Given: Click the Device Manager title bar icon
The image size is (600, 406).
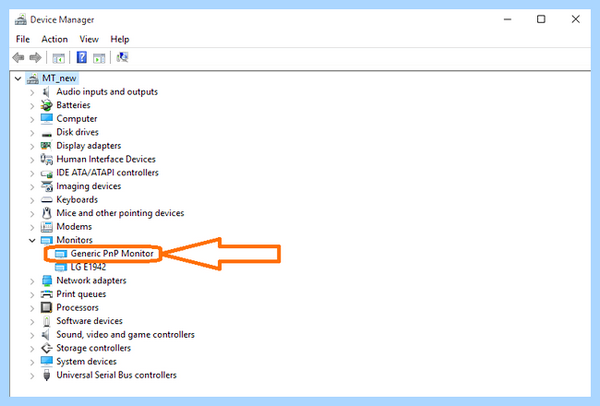Looking at the screenshot, I should (21, 20).
